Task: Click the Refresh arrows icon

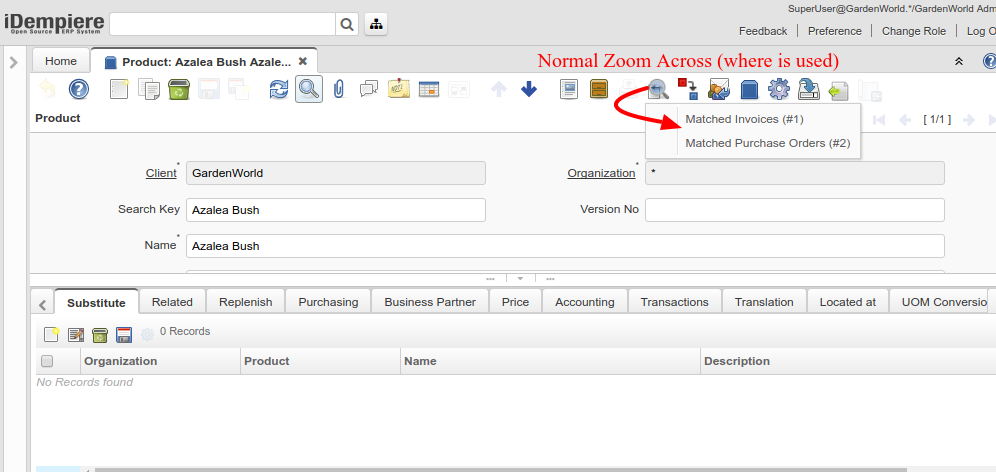Action: tap(279, 89)
